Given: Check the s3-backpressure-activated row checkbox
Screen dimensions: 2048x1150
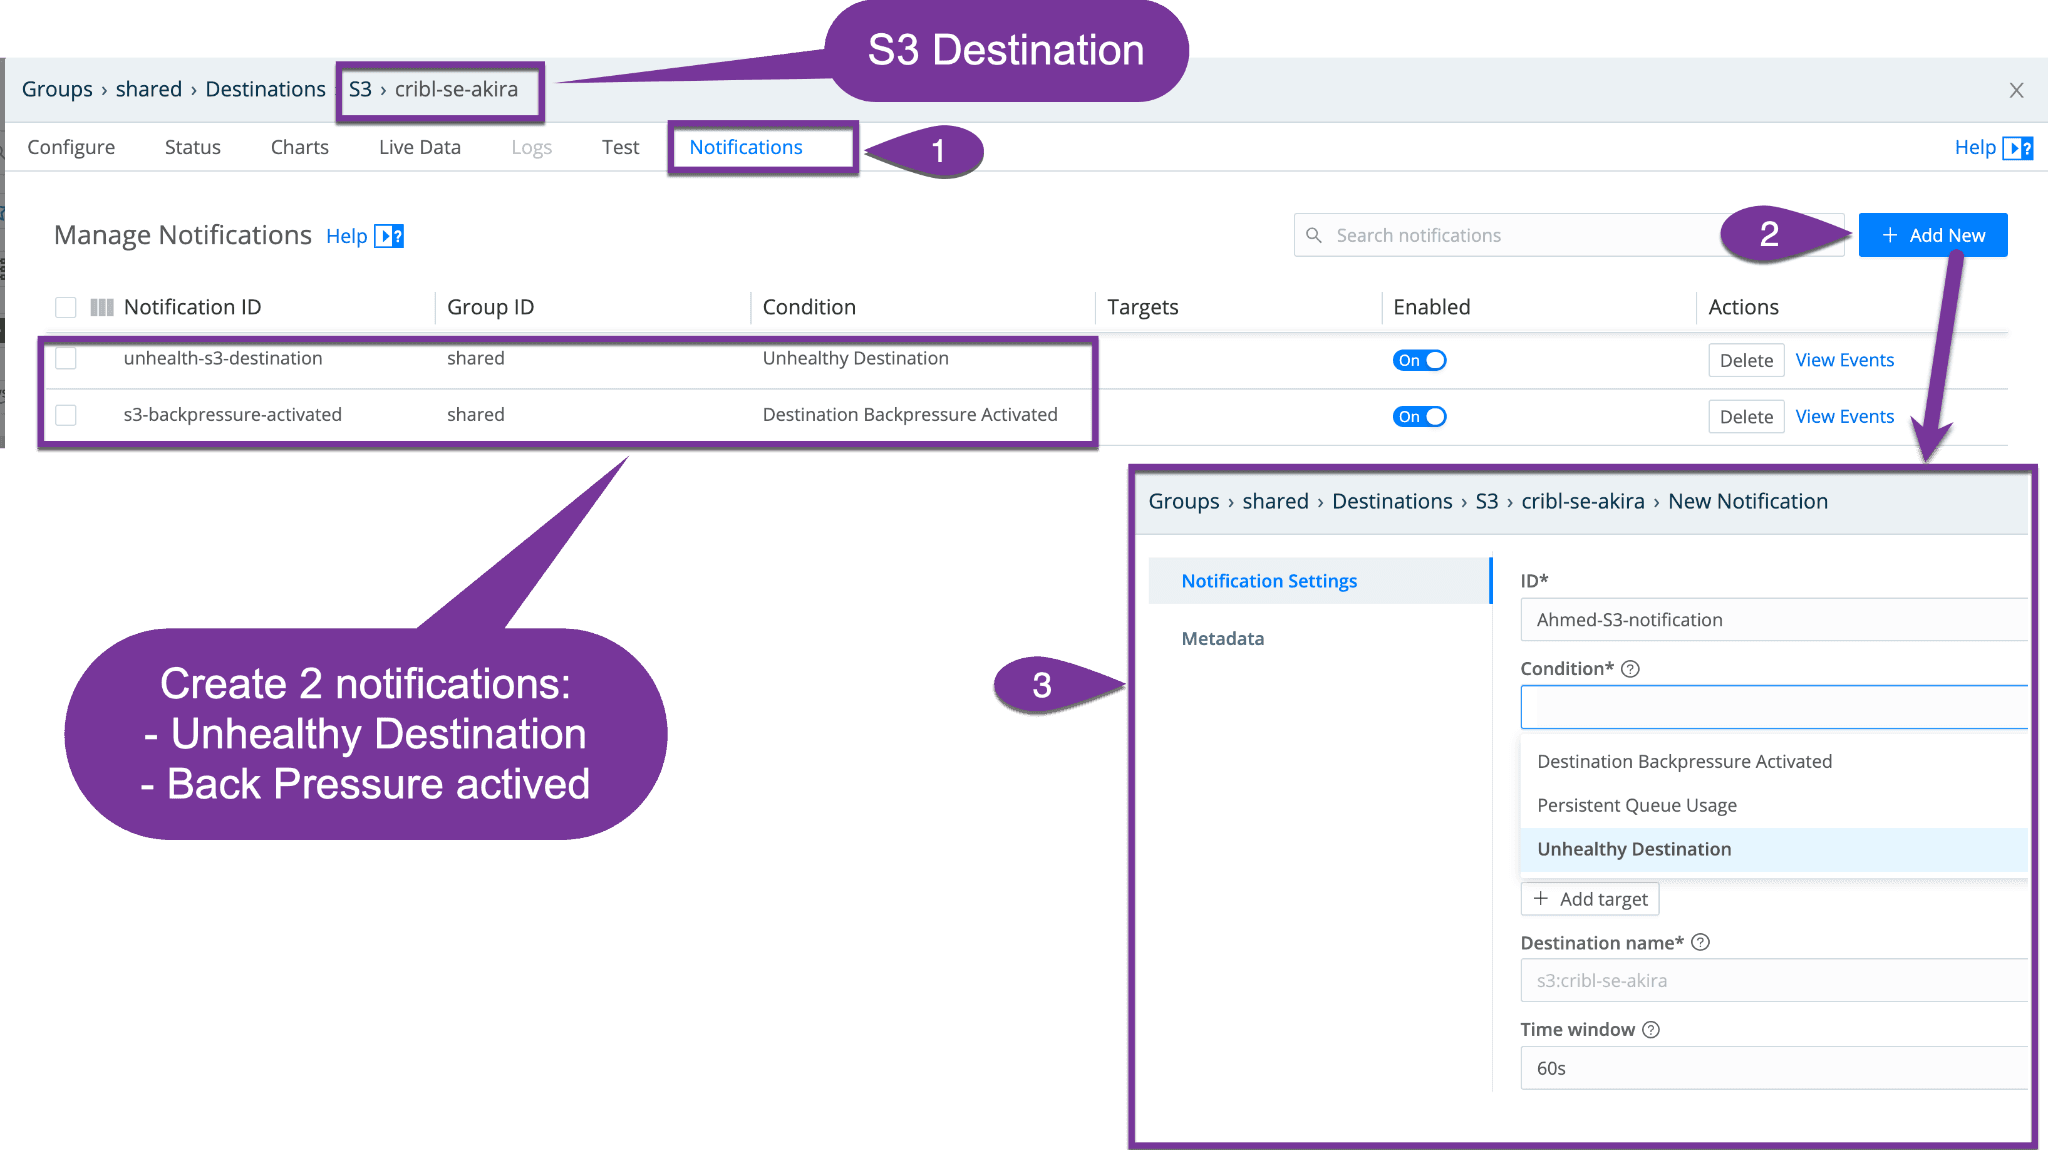Looking at the screenshot, I should tap(66, 414).
